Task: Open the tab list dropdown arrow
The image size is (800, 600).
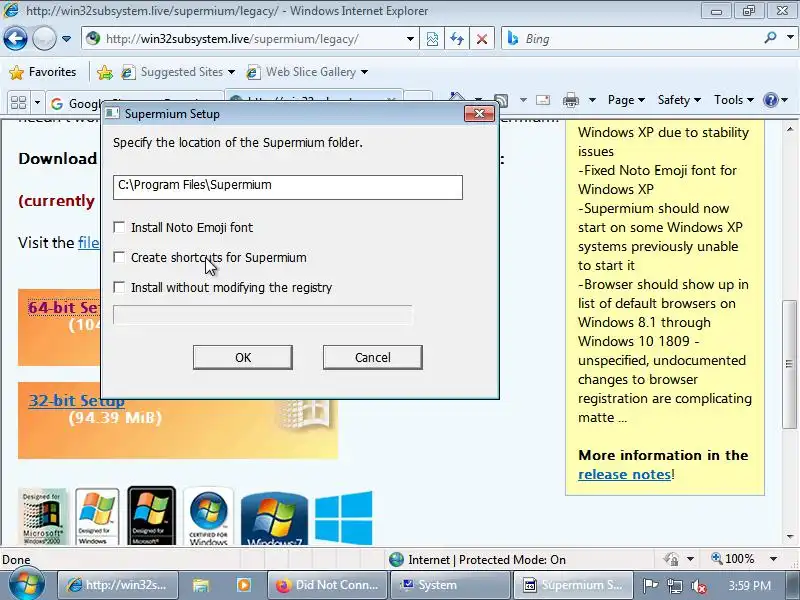Action: [37, 103]
